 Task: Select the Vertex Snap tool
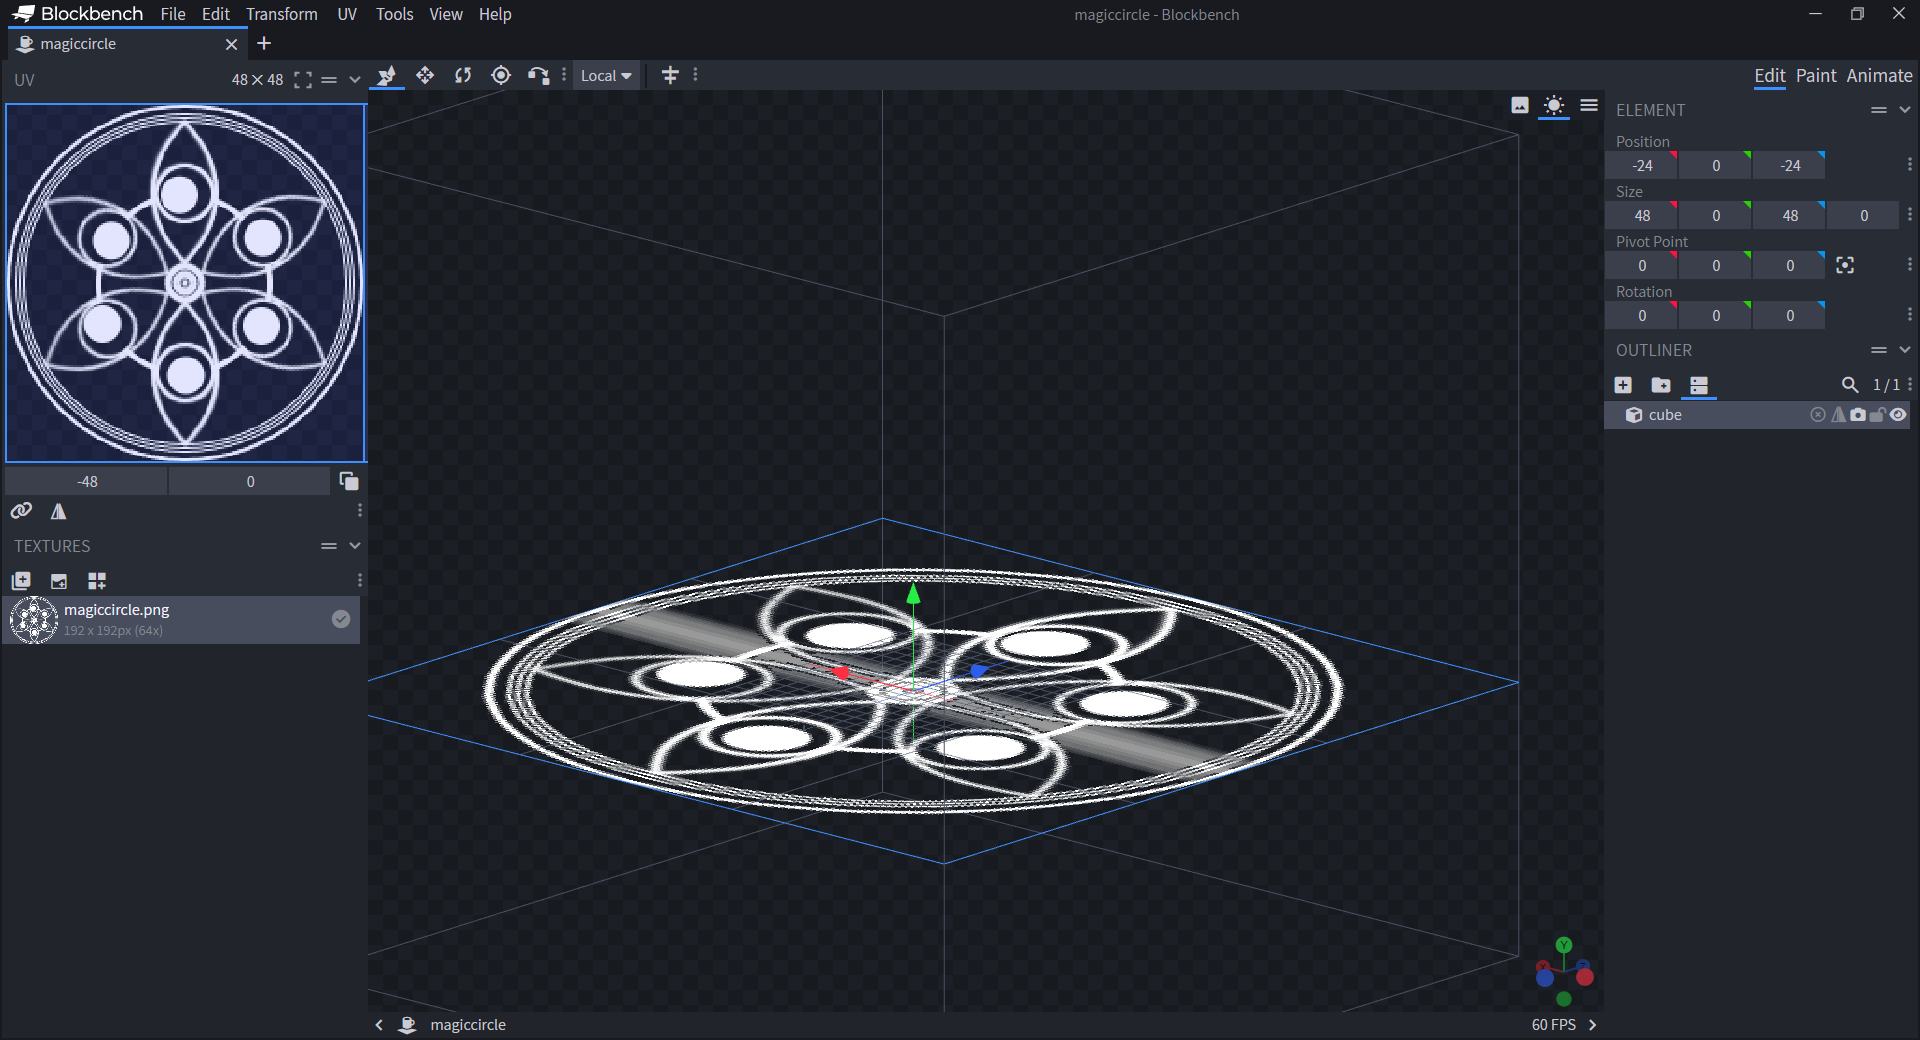pos(538,75)
